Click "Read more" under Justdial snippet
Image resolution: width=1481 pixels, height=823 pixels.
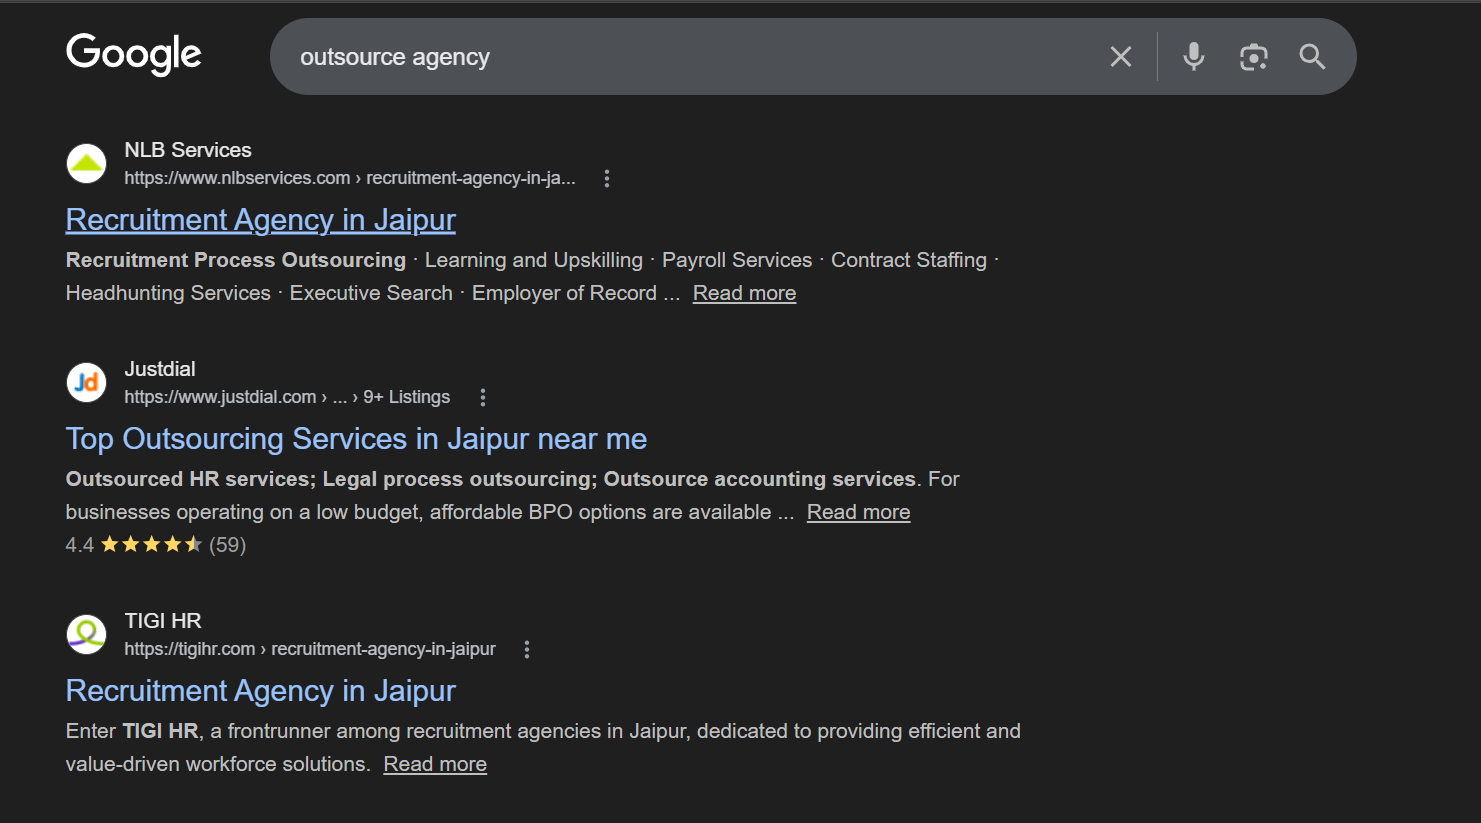coord(858,512)
